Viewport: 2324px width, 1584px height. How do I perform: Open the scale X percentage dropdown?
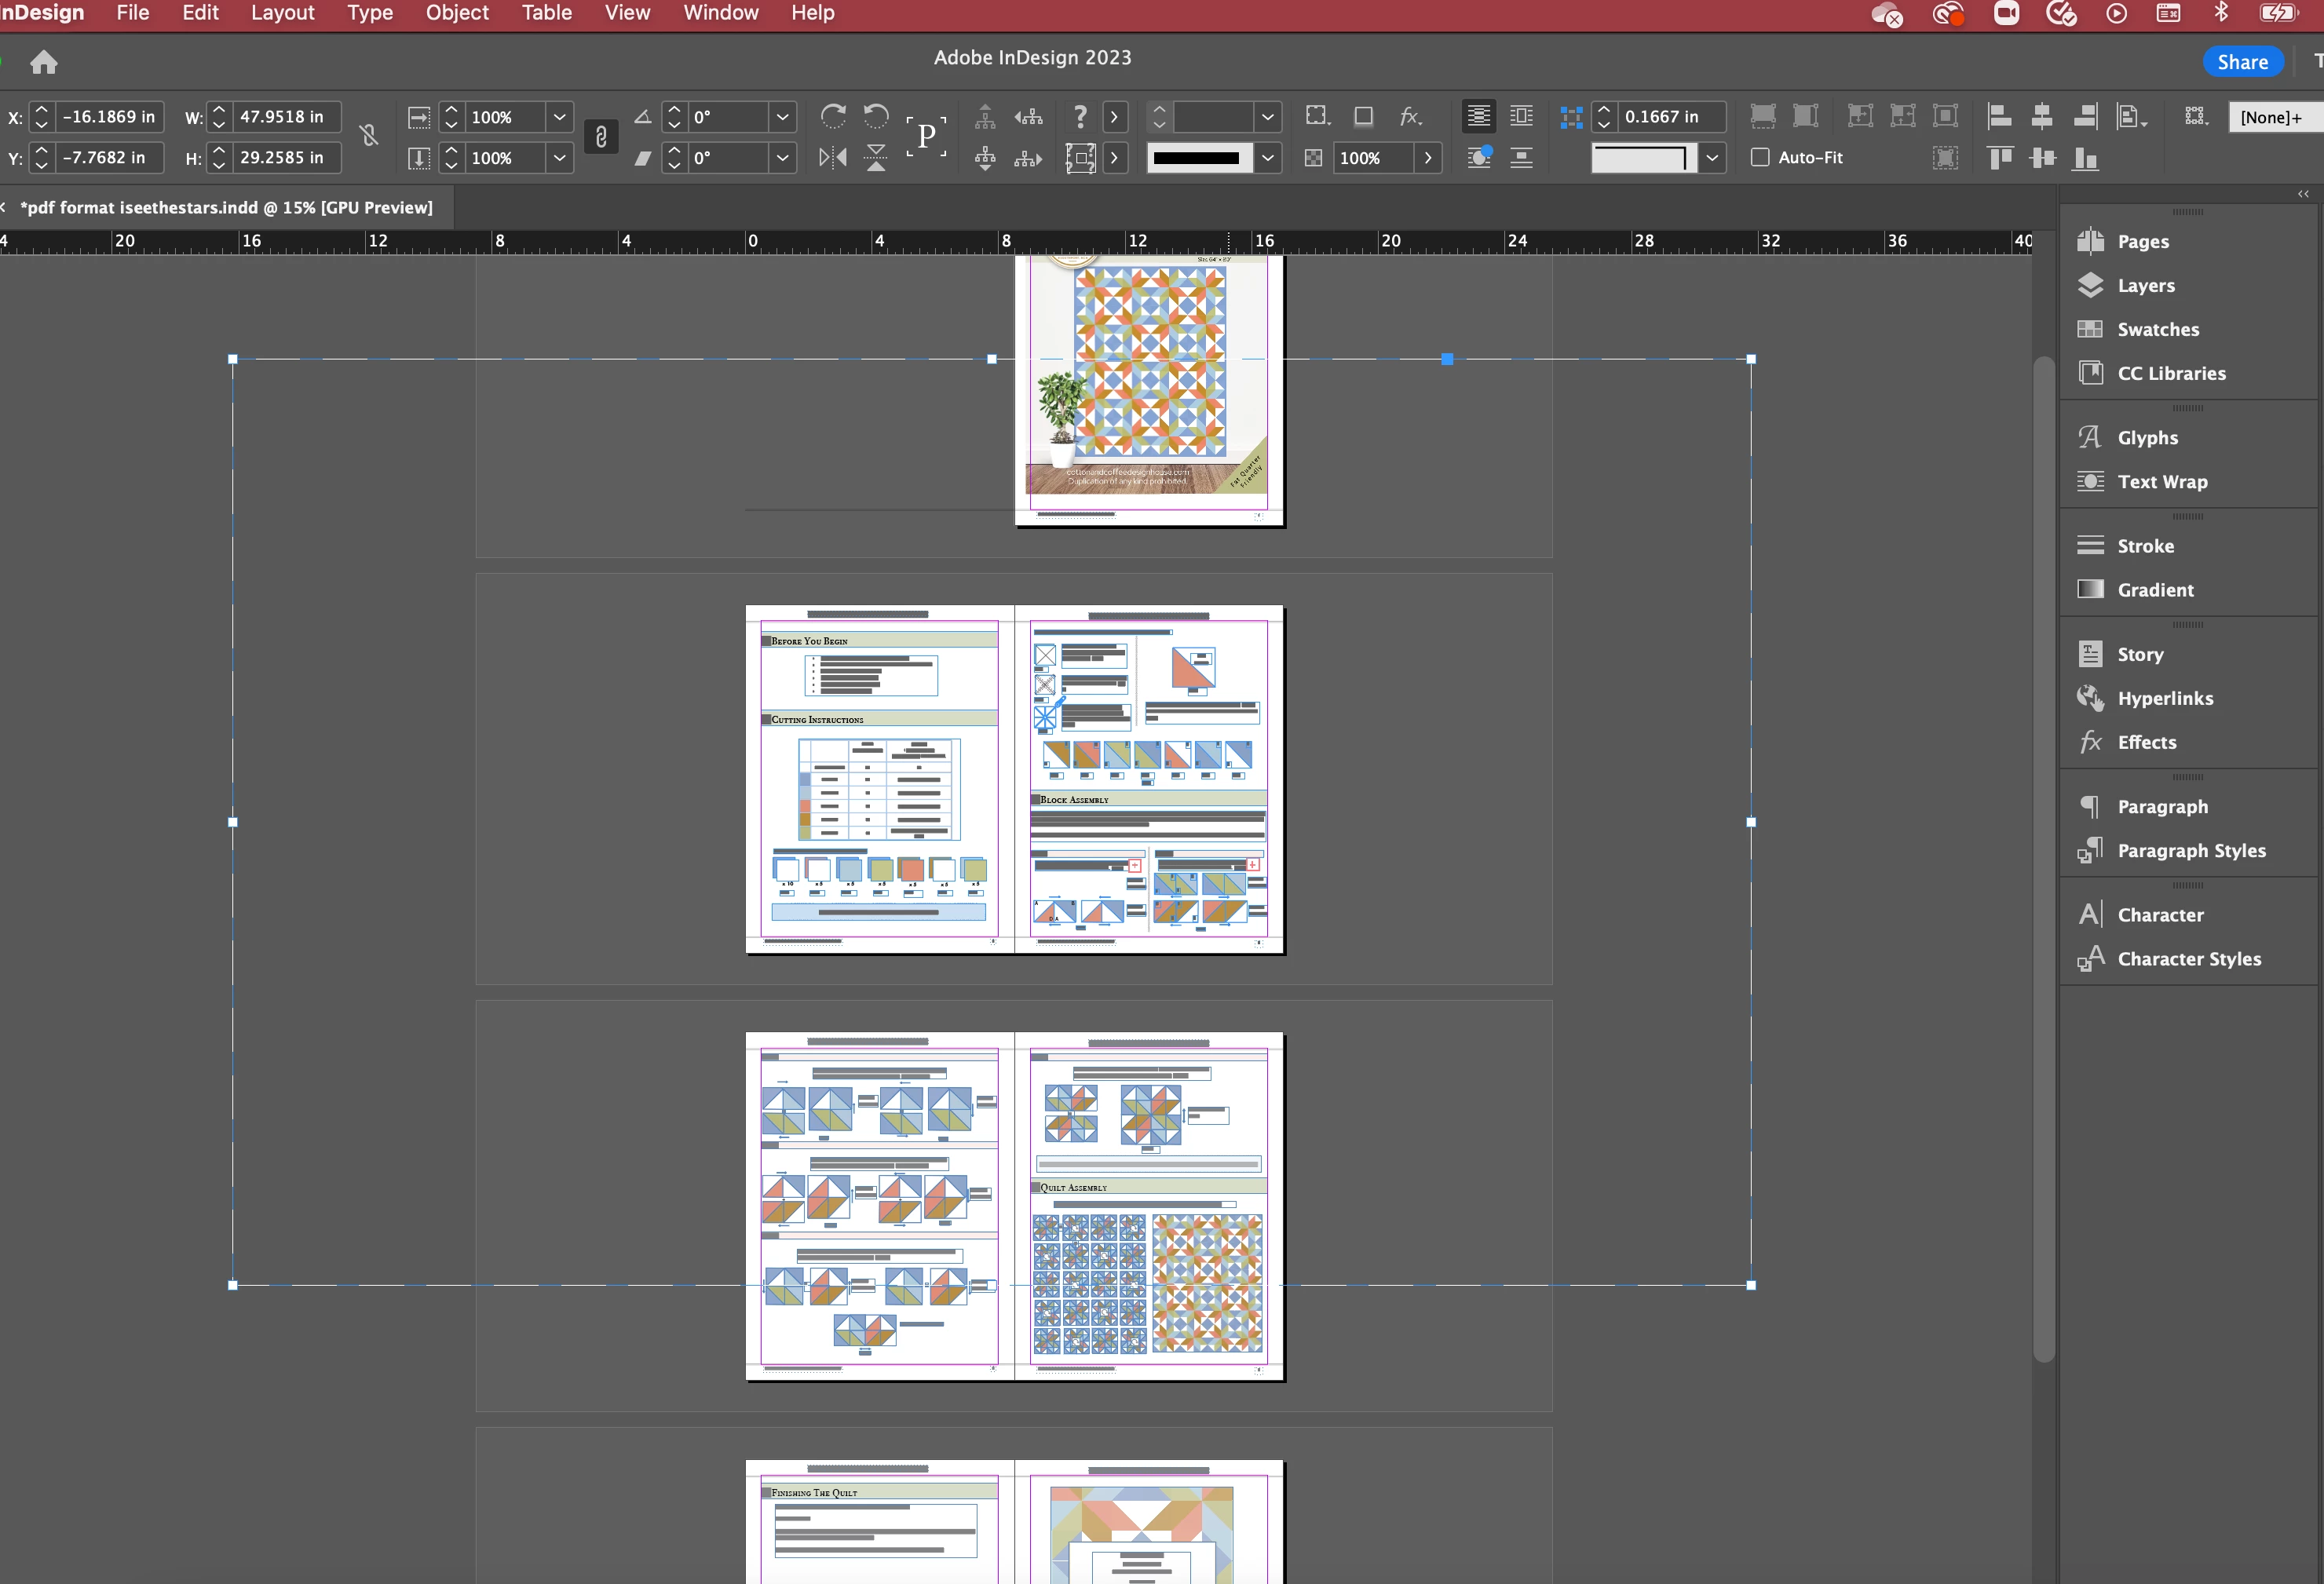[x=560, y=117]
